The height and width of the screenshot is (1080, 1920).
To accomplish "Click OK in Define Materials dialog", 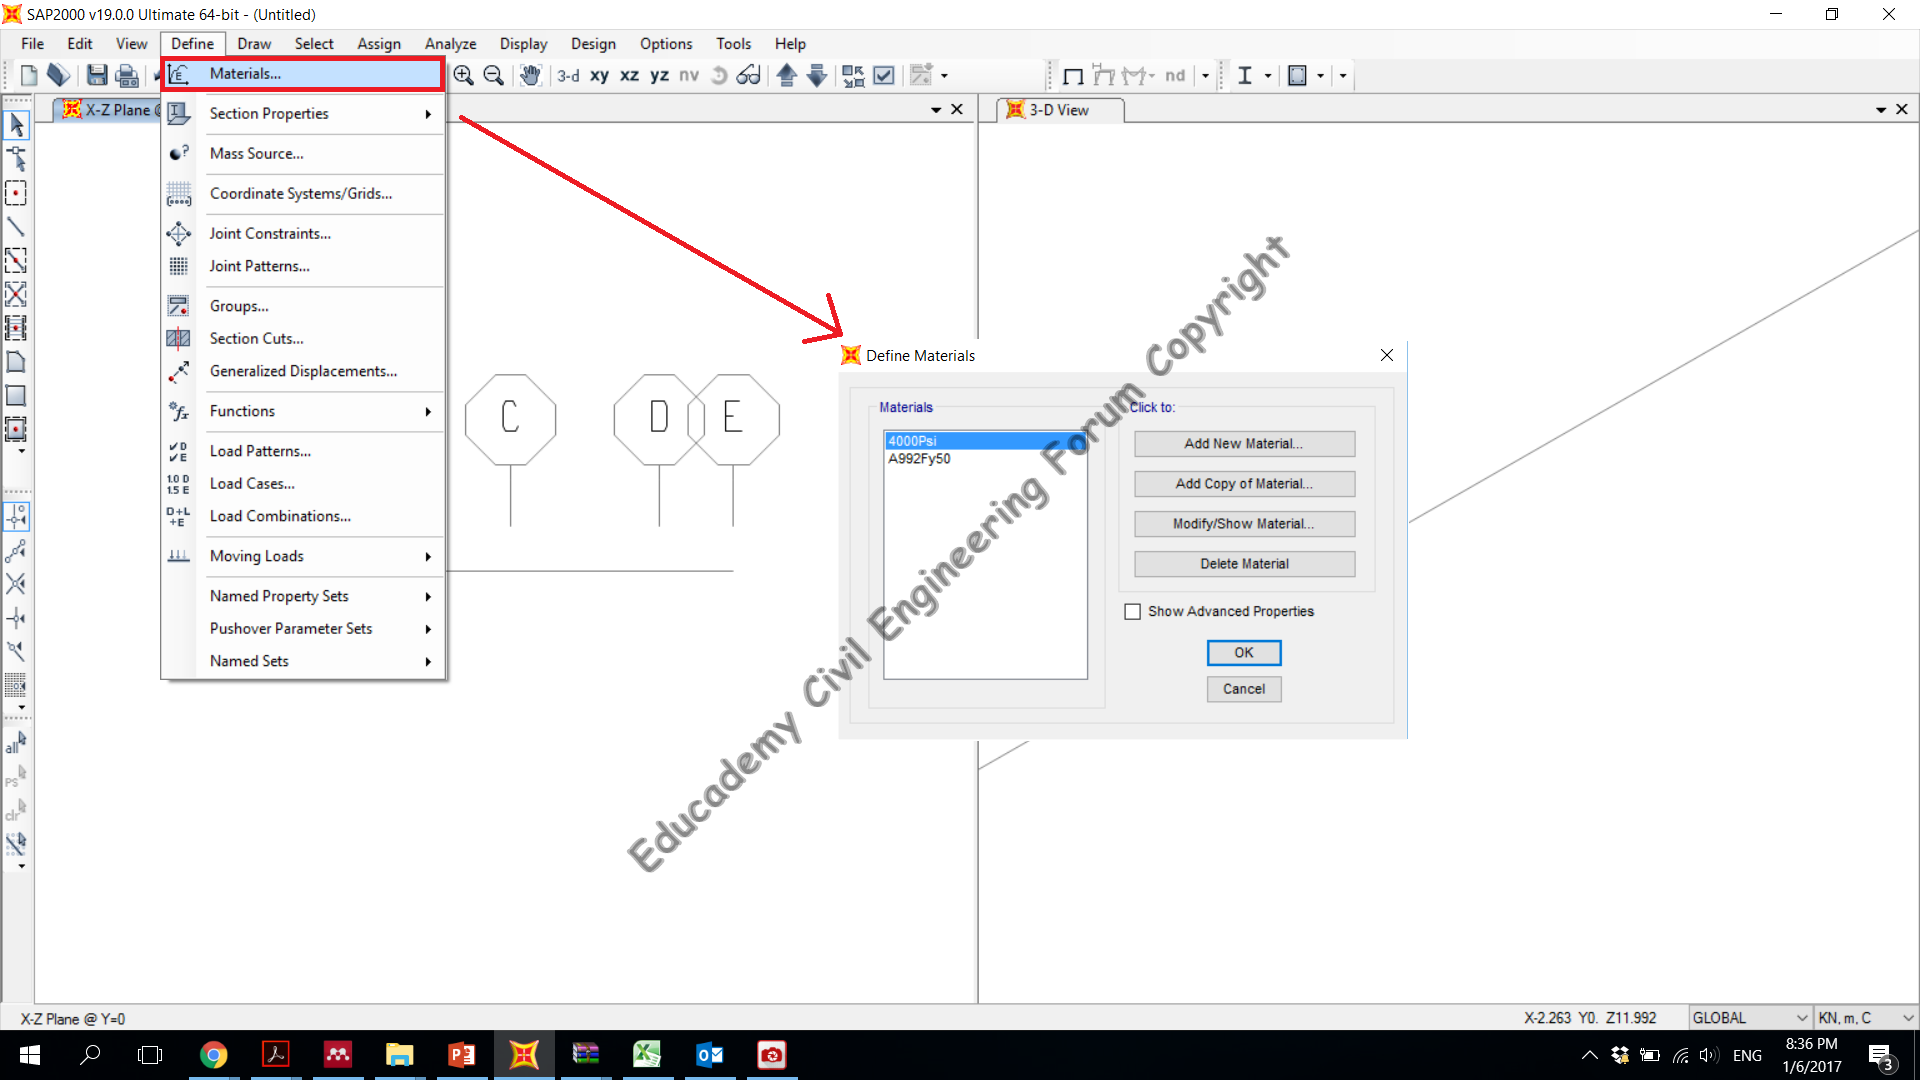I will tap(1244, 652).
